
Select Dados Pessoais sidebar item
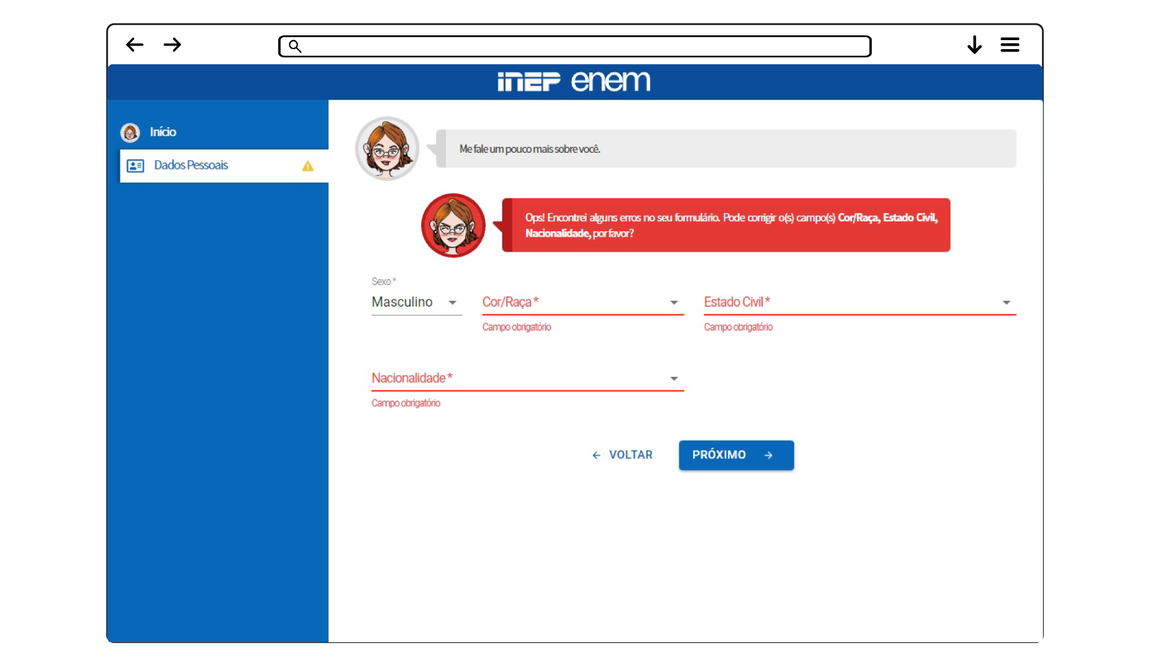(191, 165)
